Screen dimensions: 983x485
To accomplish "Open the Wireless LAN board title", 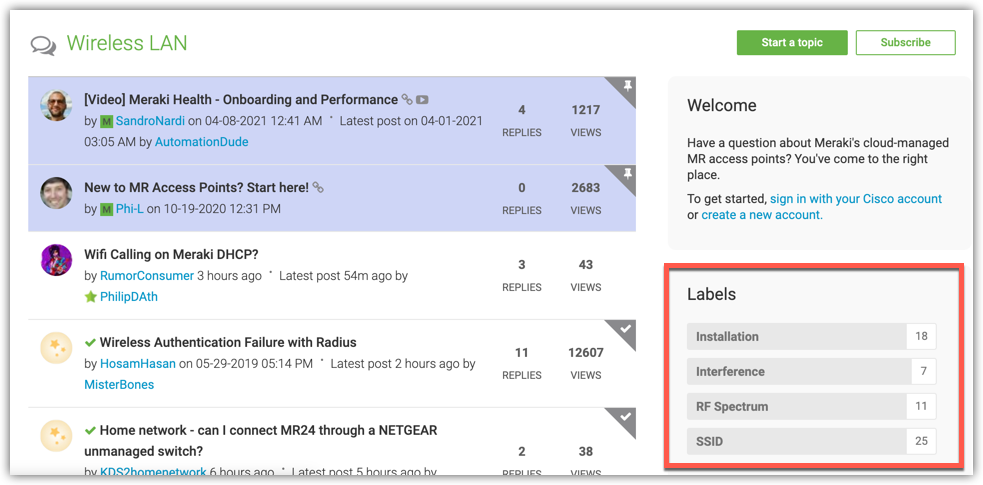I will (x=127, y=43).
